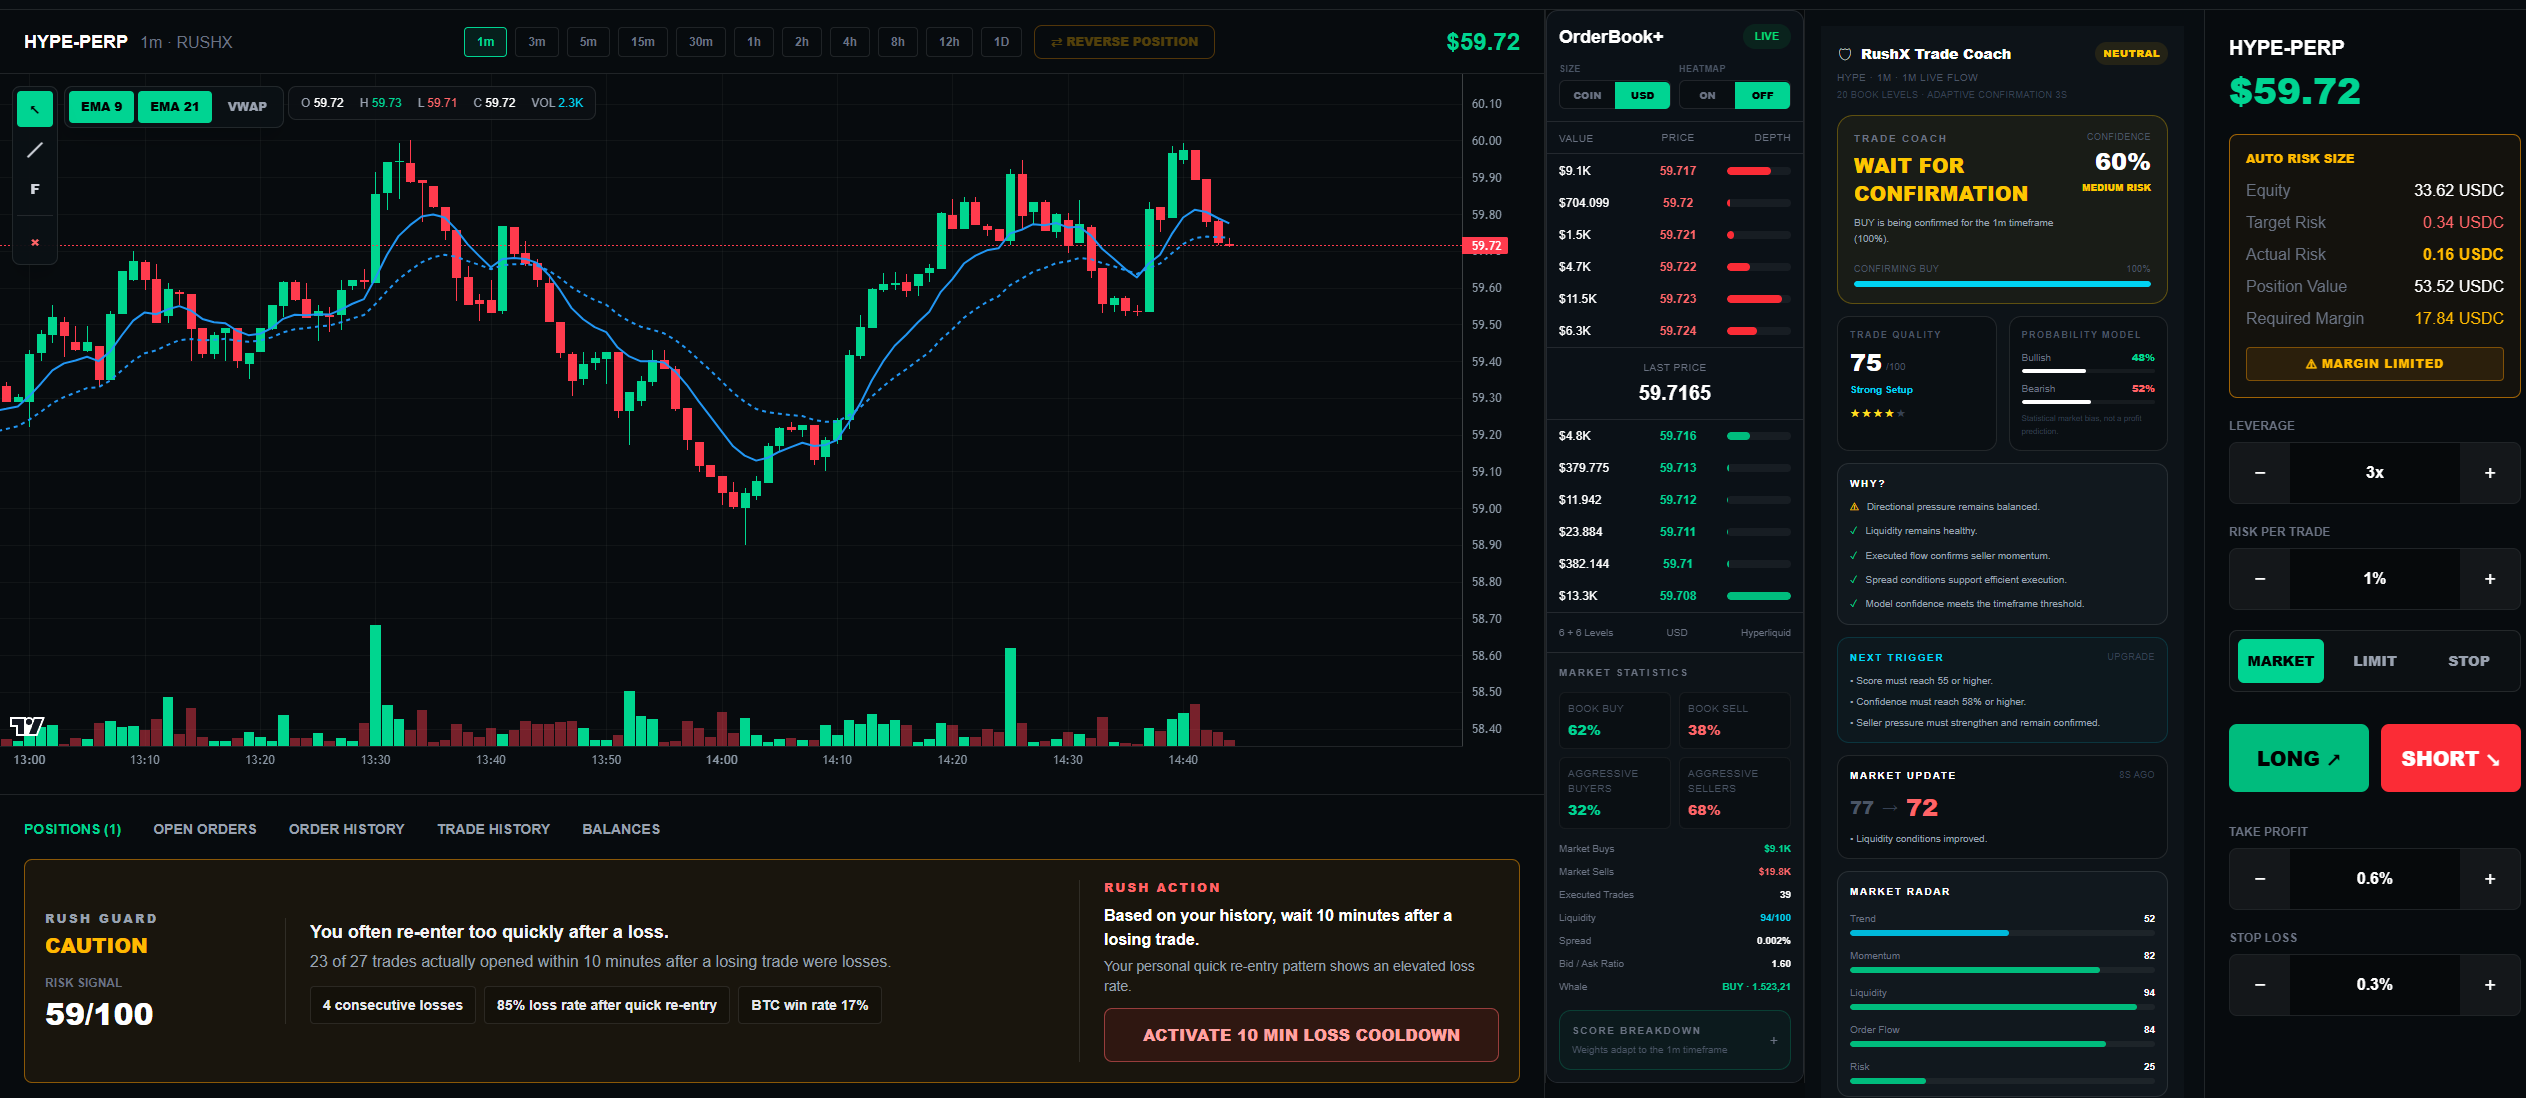2526x1098 pixels.
Task: Click the red SHORT button
Action: click(x=2450, y=759)
